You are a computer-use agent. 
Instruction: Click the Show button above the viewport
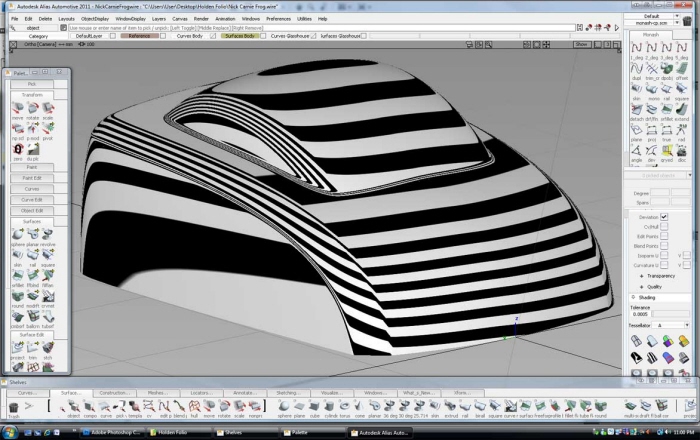(582, 44)
